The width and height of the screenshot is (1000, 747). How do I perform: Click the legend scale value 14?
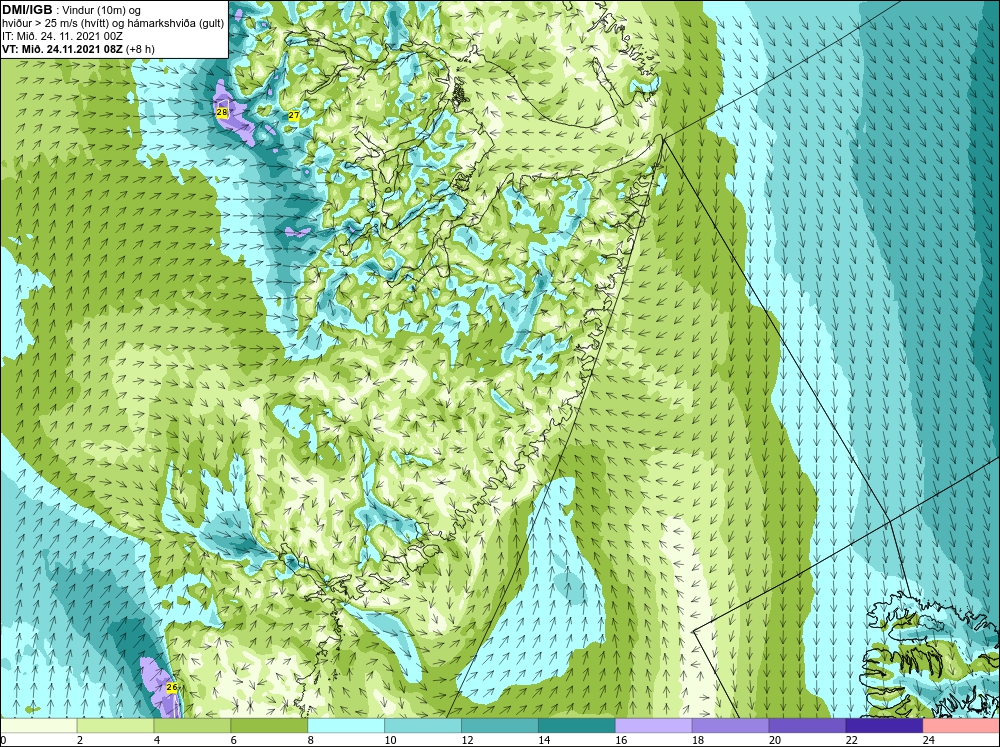click(x=544, y=740)
